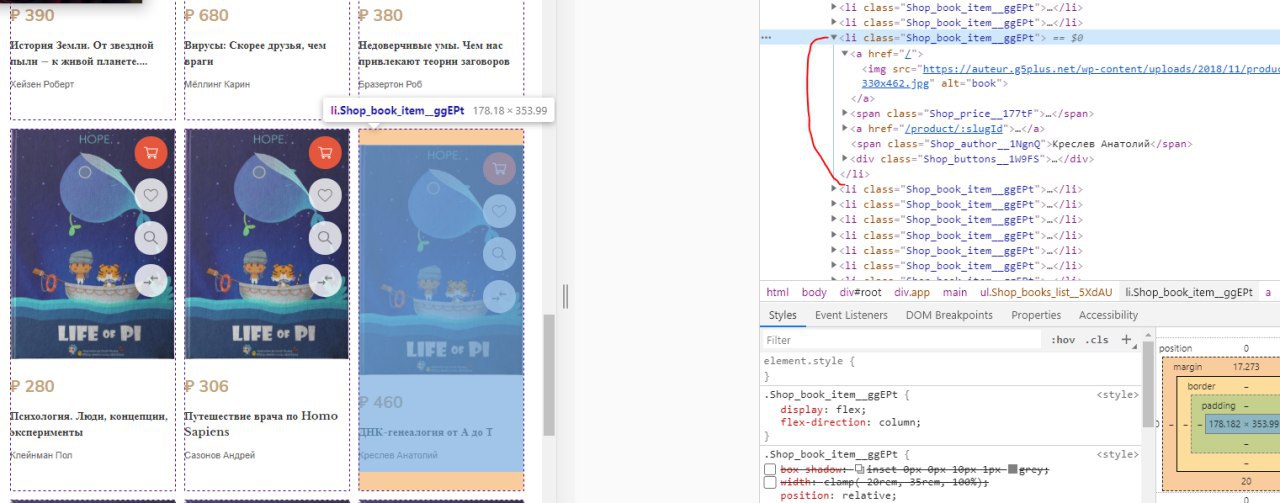The image size is (1280, 503).
Task: Click the 'column' value of flex-direction
Action: pyautogui.click(x=896, y=422)
